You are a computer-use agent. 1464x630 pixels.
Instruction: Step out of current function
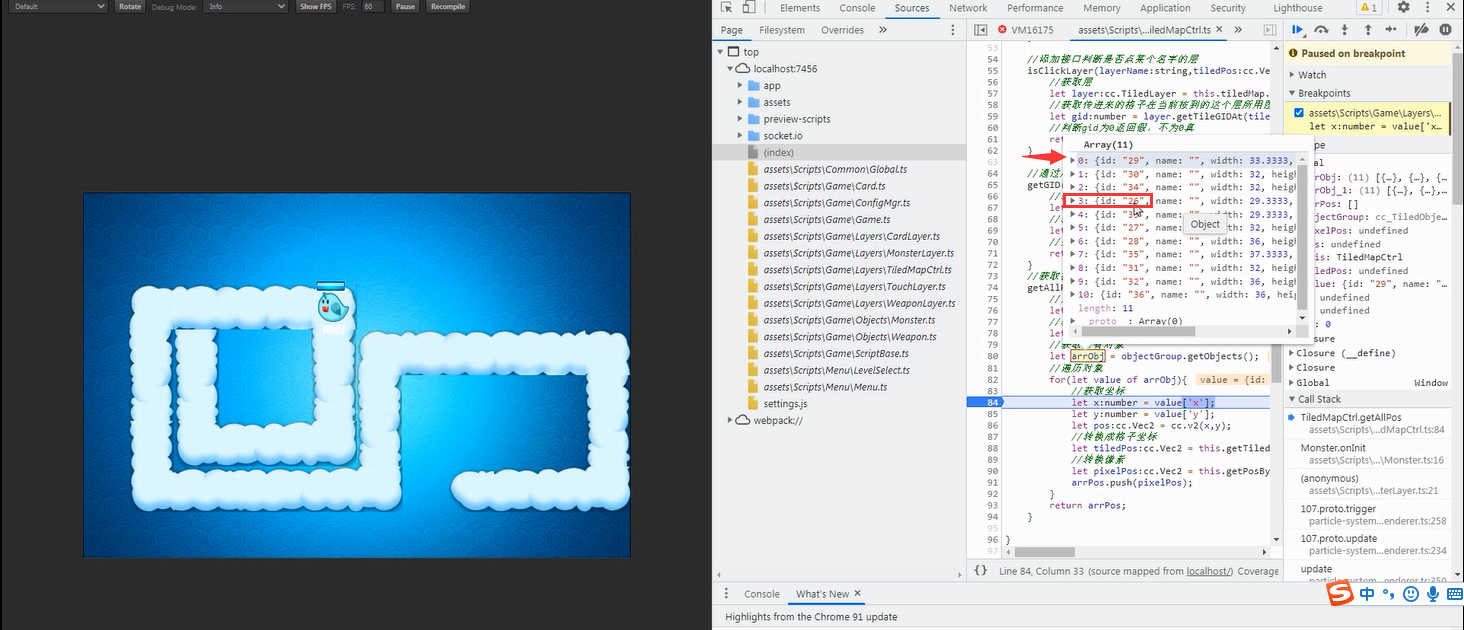click(1367, 30)
